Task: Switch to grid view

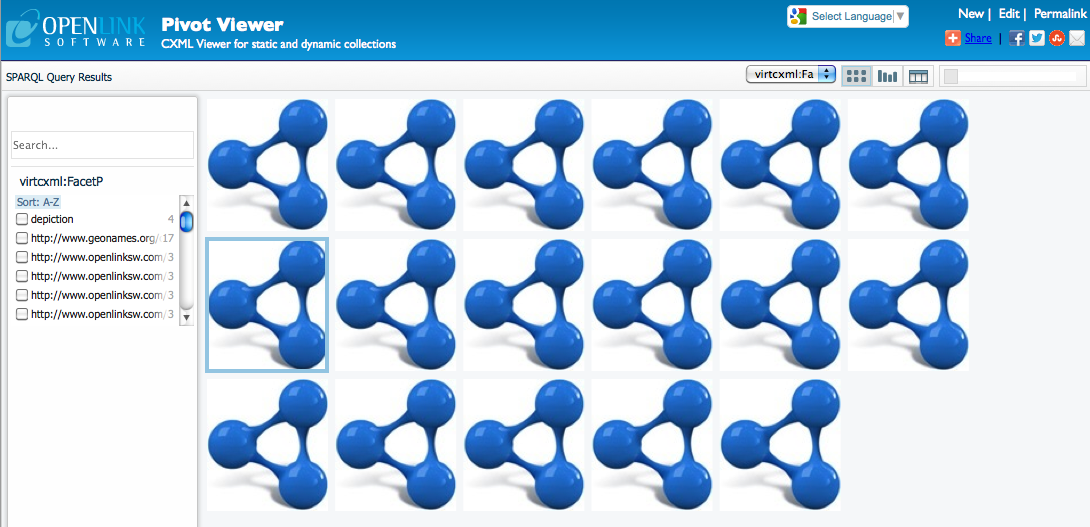Action: pyautogui.click(x=856, y=76)
